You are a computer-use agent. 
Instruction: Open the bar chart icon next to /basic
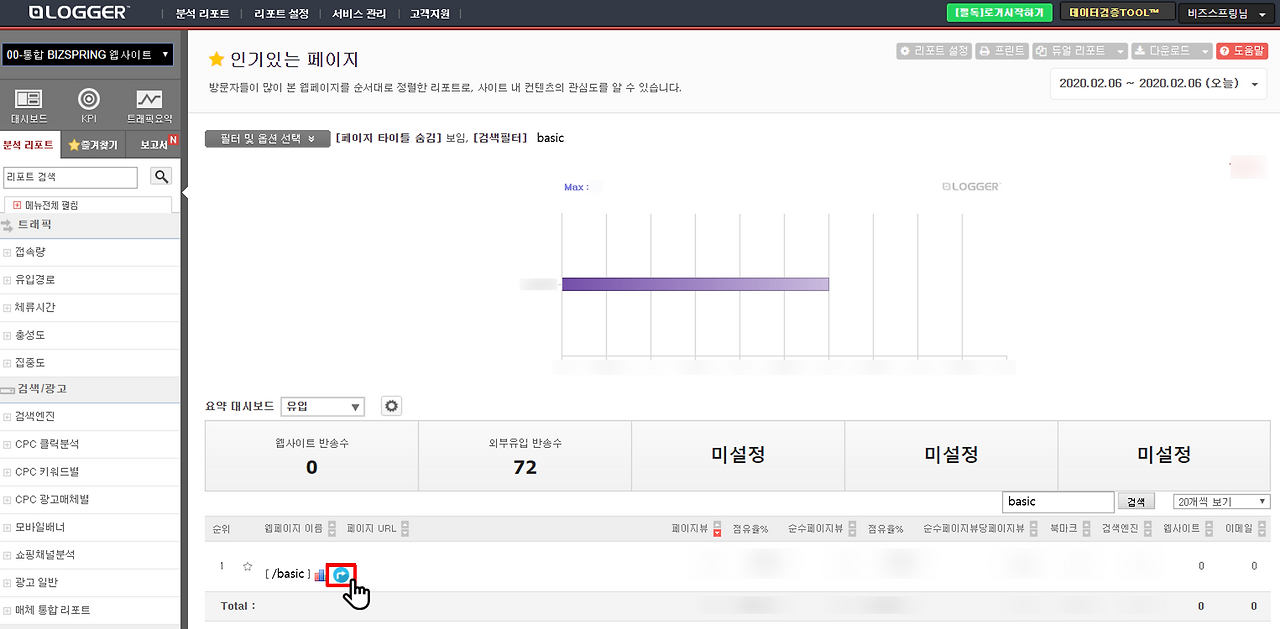pyautogui.click(x=320, y=575)
